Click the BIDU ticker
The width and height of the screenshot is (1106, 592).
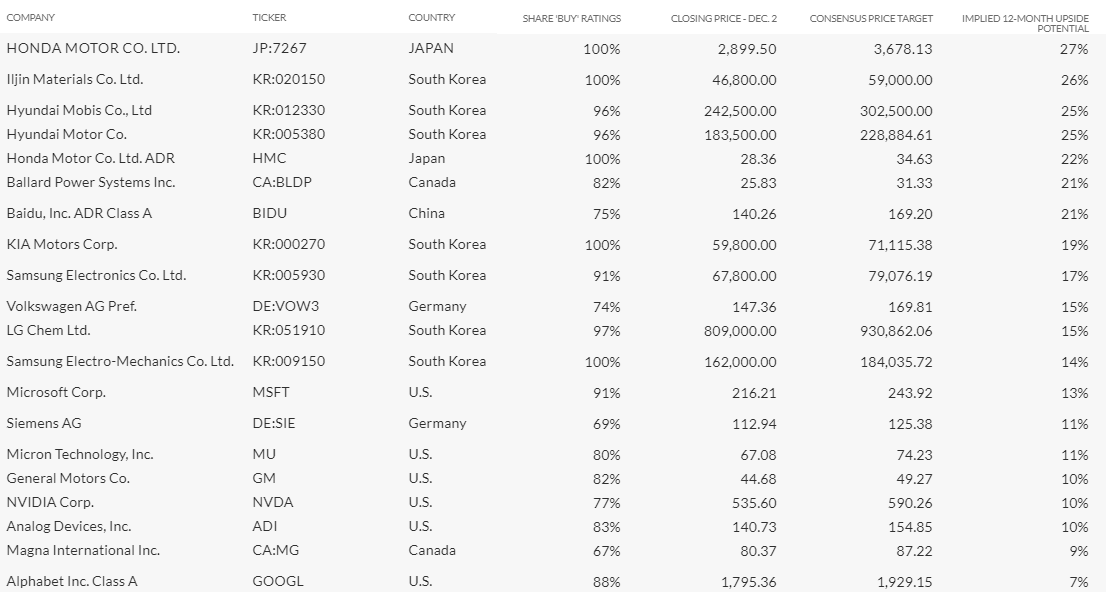[x=269, y=213]
